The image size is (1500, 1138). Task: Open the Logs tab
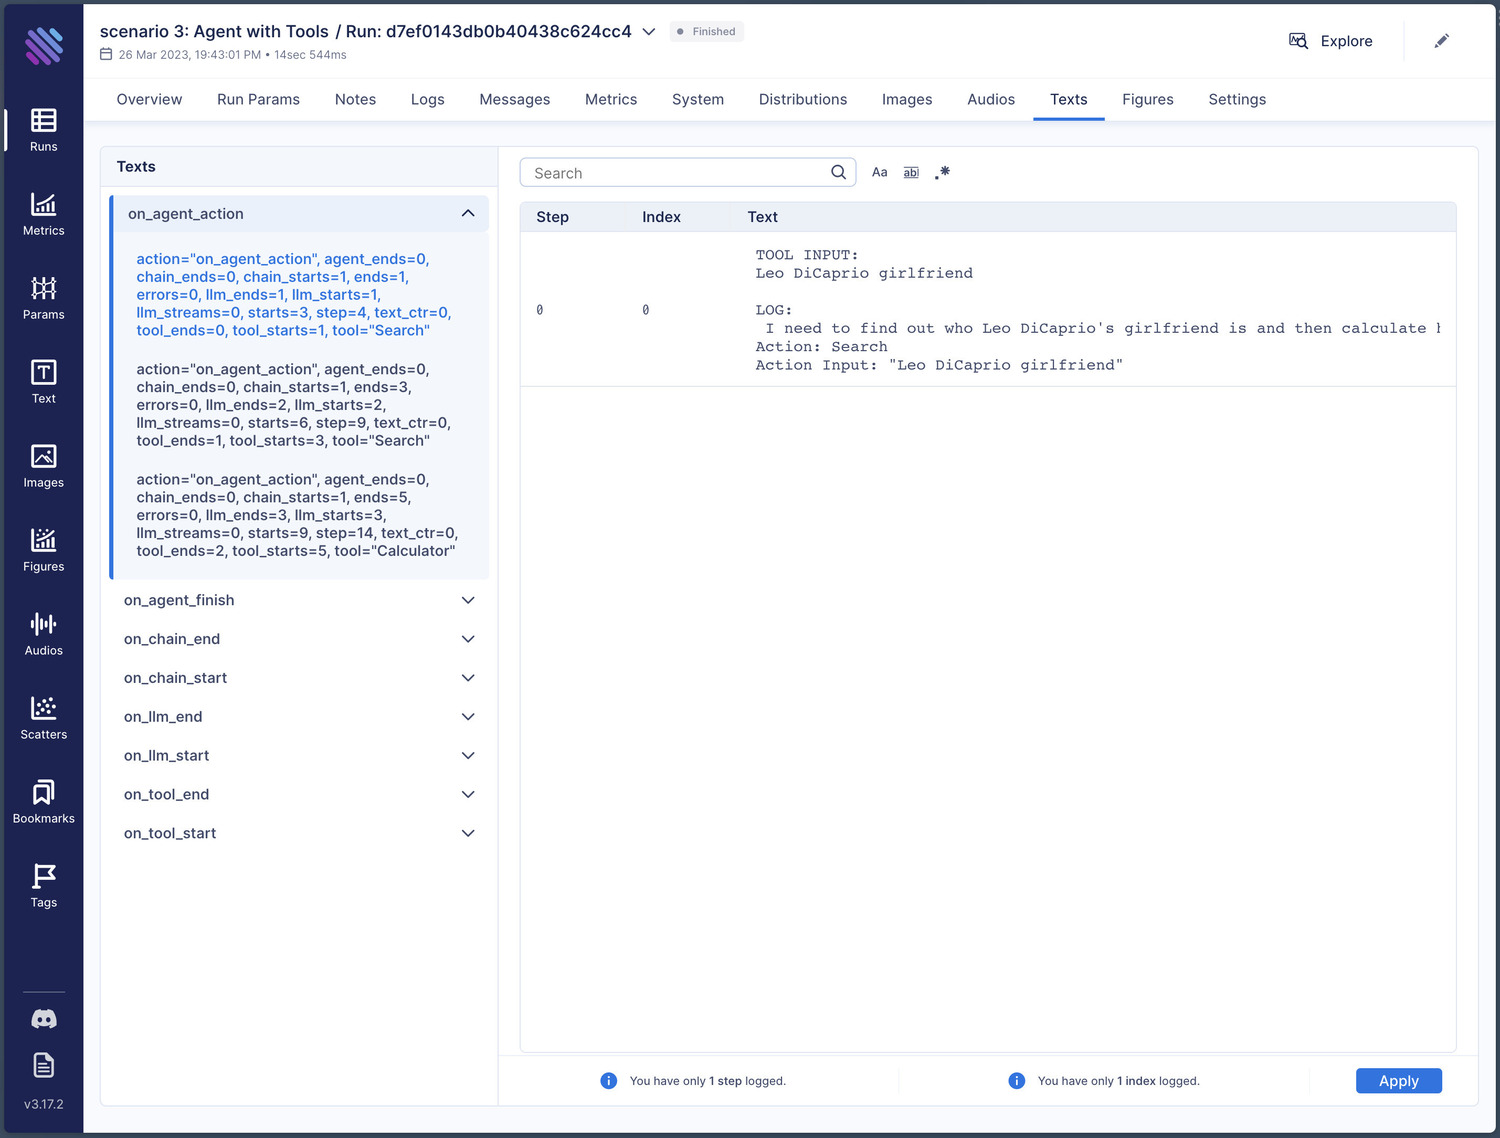(427, 99)
